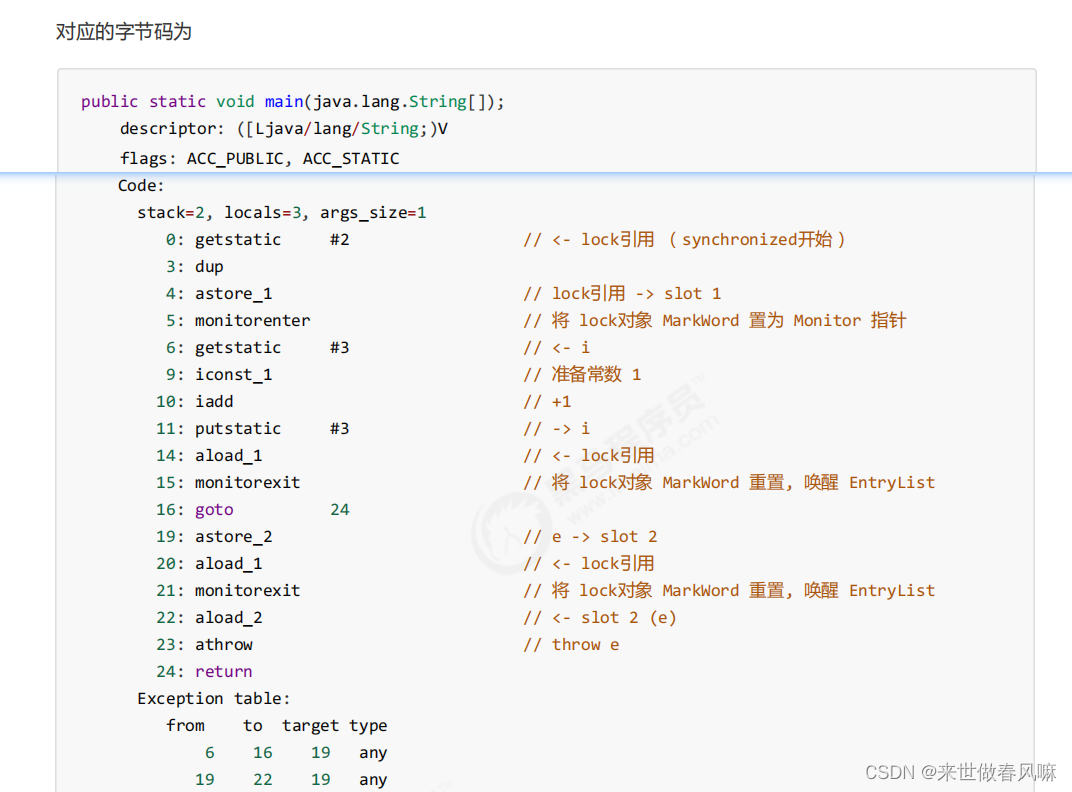Click the astore_2 instruction

coord(233,537)
